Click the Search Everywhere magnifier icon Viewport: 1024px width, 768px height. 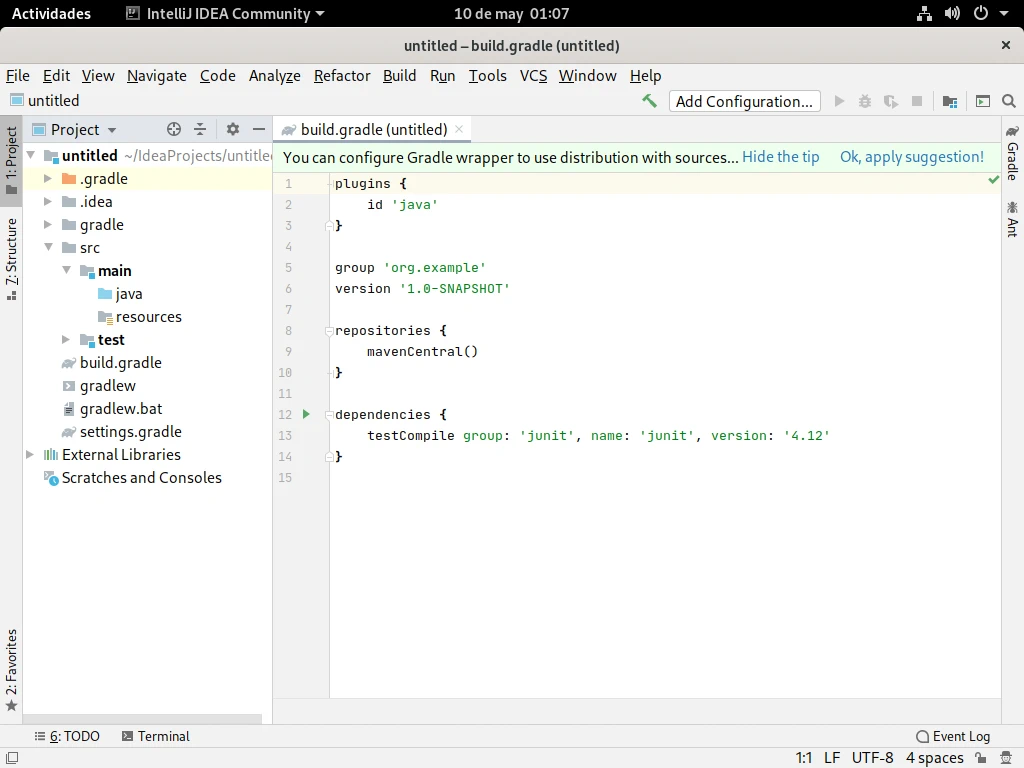(1008, 101)
